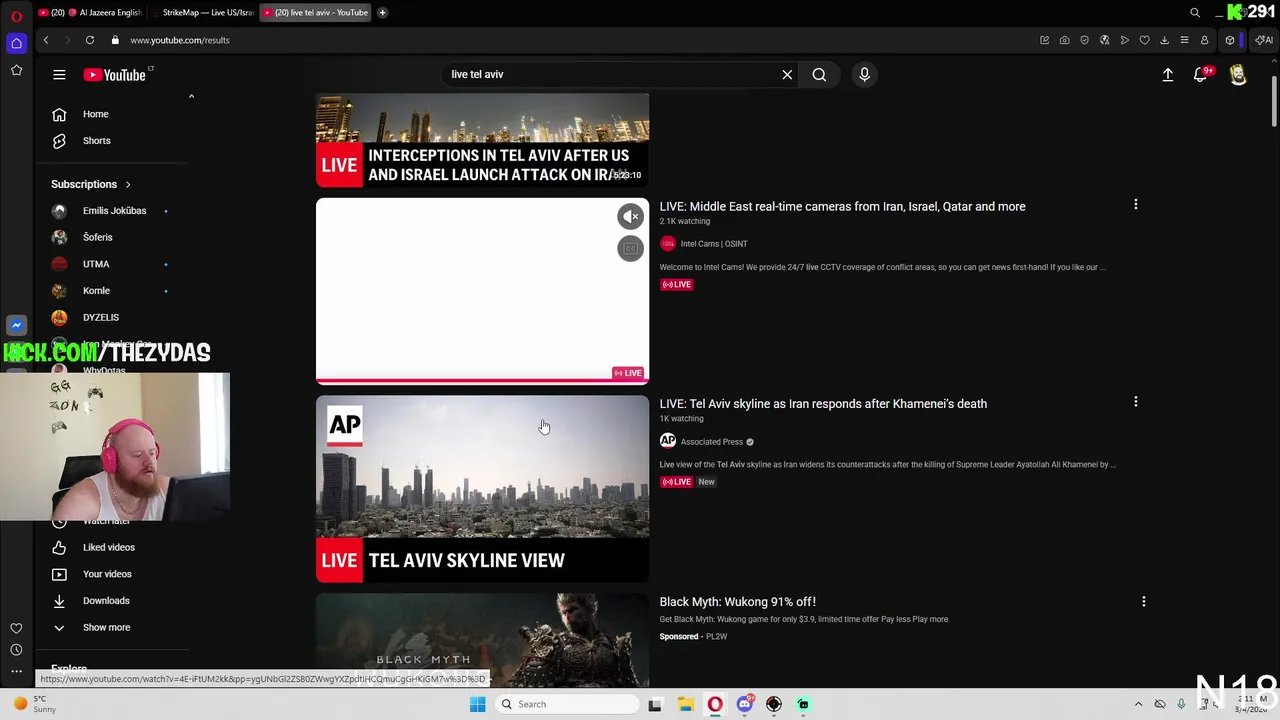Unmute the Middle East cameras preview
Screen dimensions: 1280x720
click(x=630, y=216)
